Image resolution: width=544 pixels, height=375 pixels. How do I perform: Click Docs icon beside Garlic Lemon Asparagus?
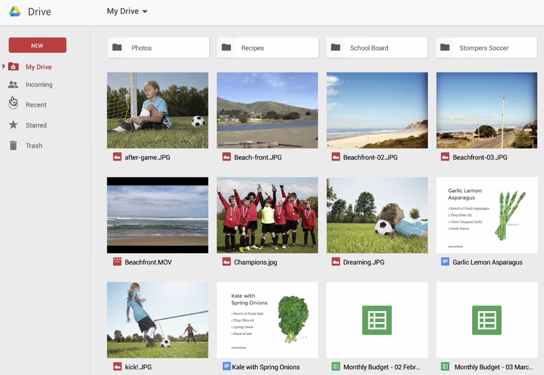tap(445, 262)
